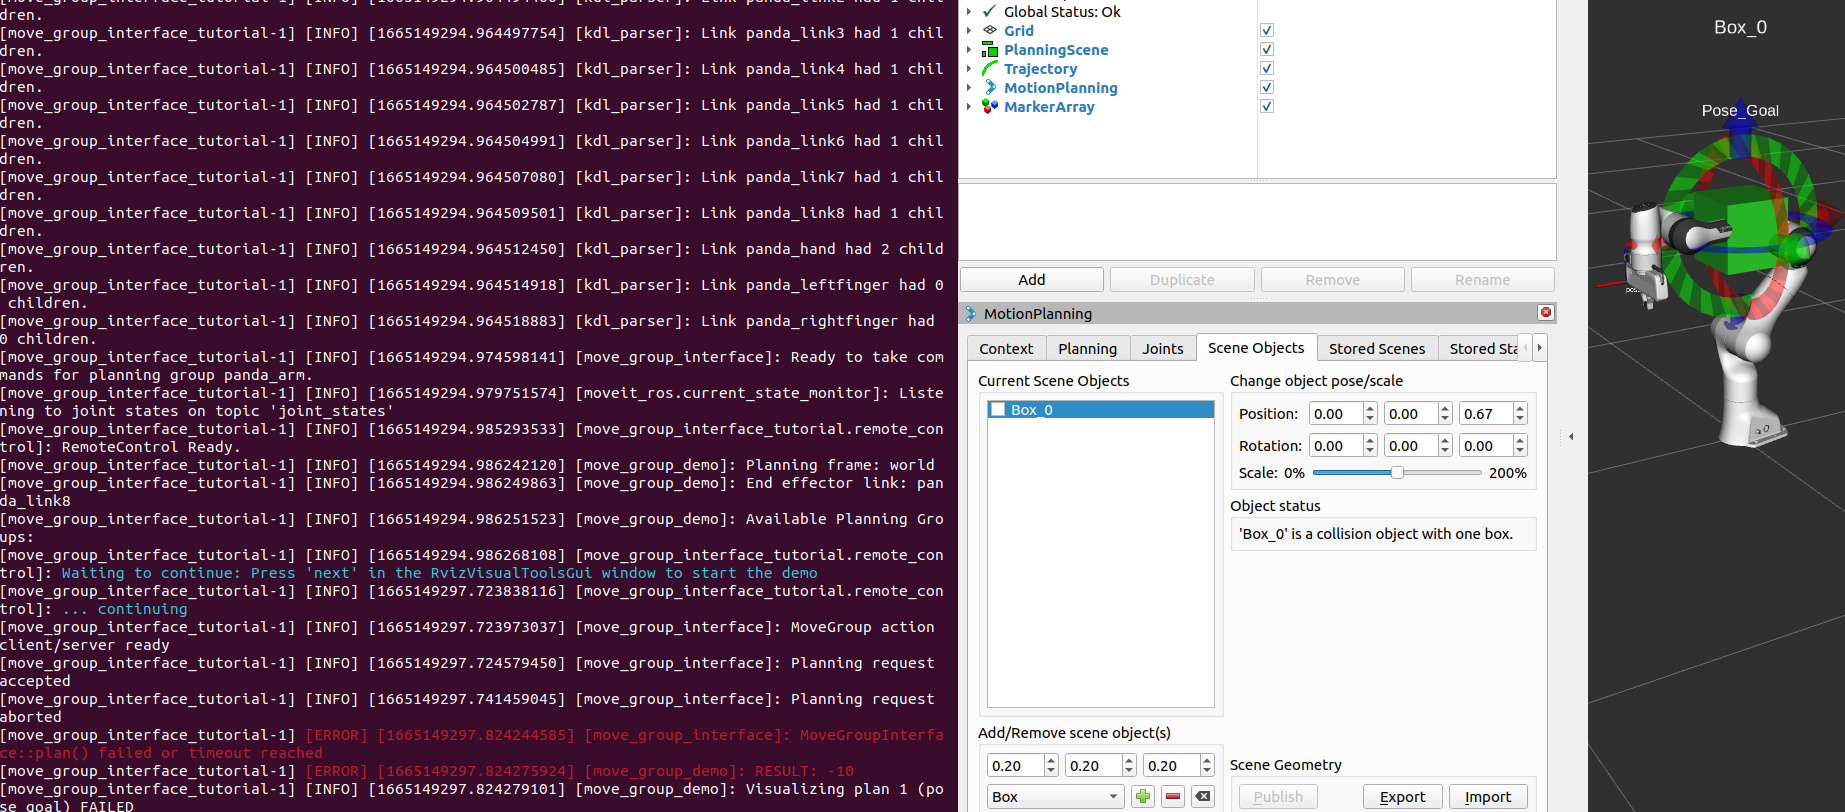Click the object status text field
The height and width of the screenshot is (812, 1845).
click(1383, 534)
